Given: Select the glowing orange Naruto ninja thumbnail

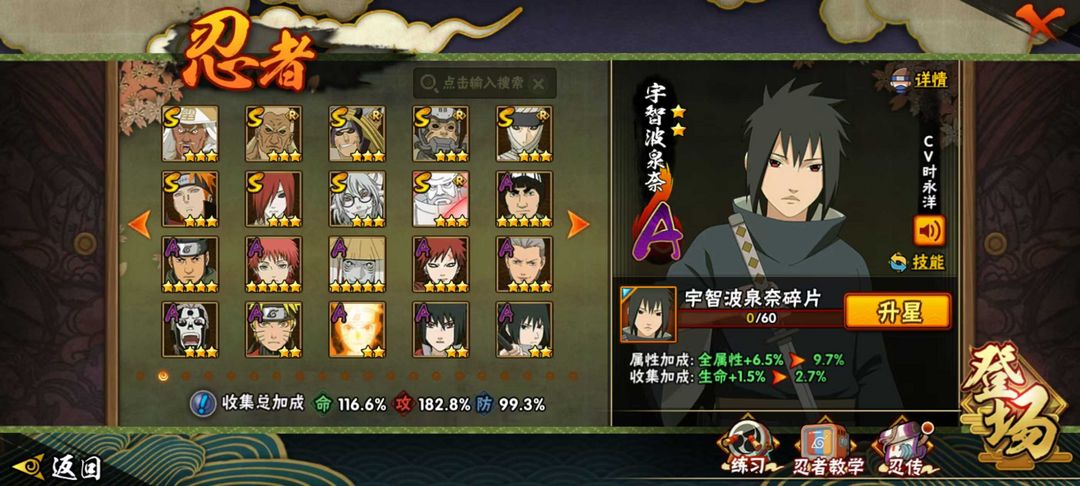Looking at the screenshot, I should pos(357,329).
